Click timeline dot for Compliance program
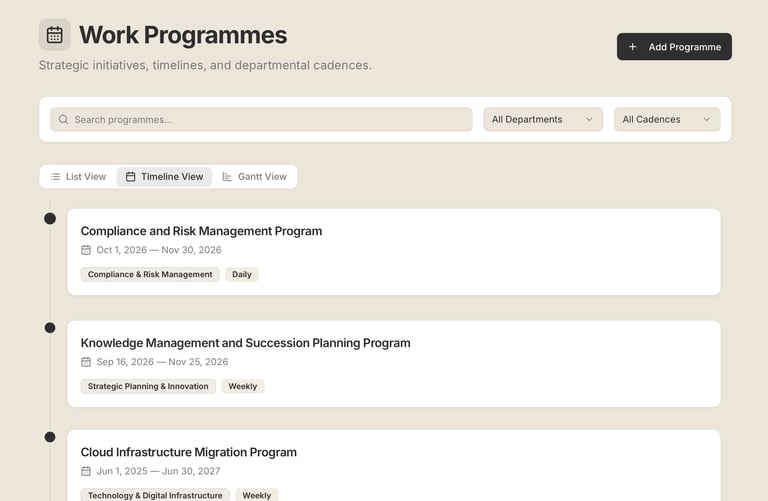Image resolution: width=768 pixels, height=501 pixels. coord(50,218)
